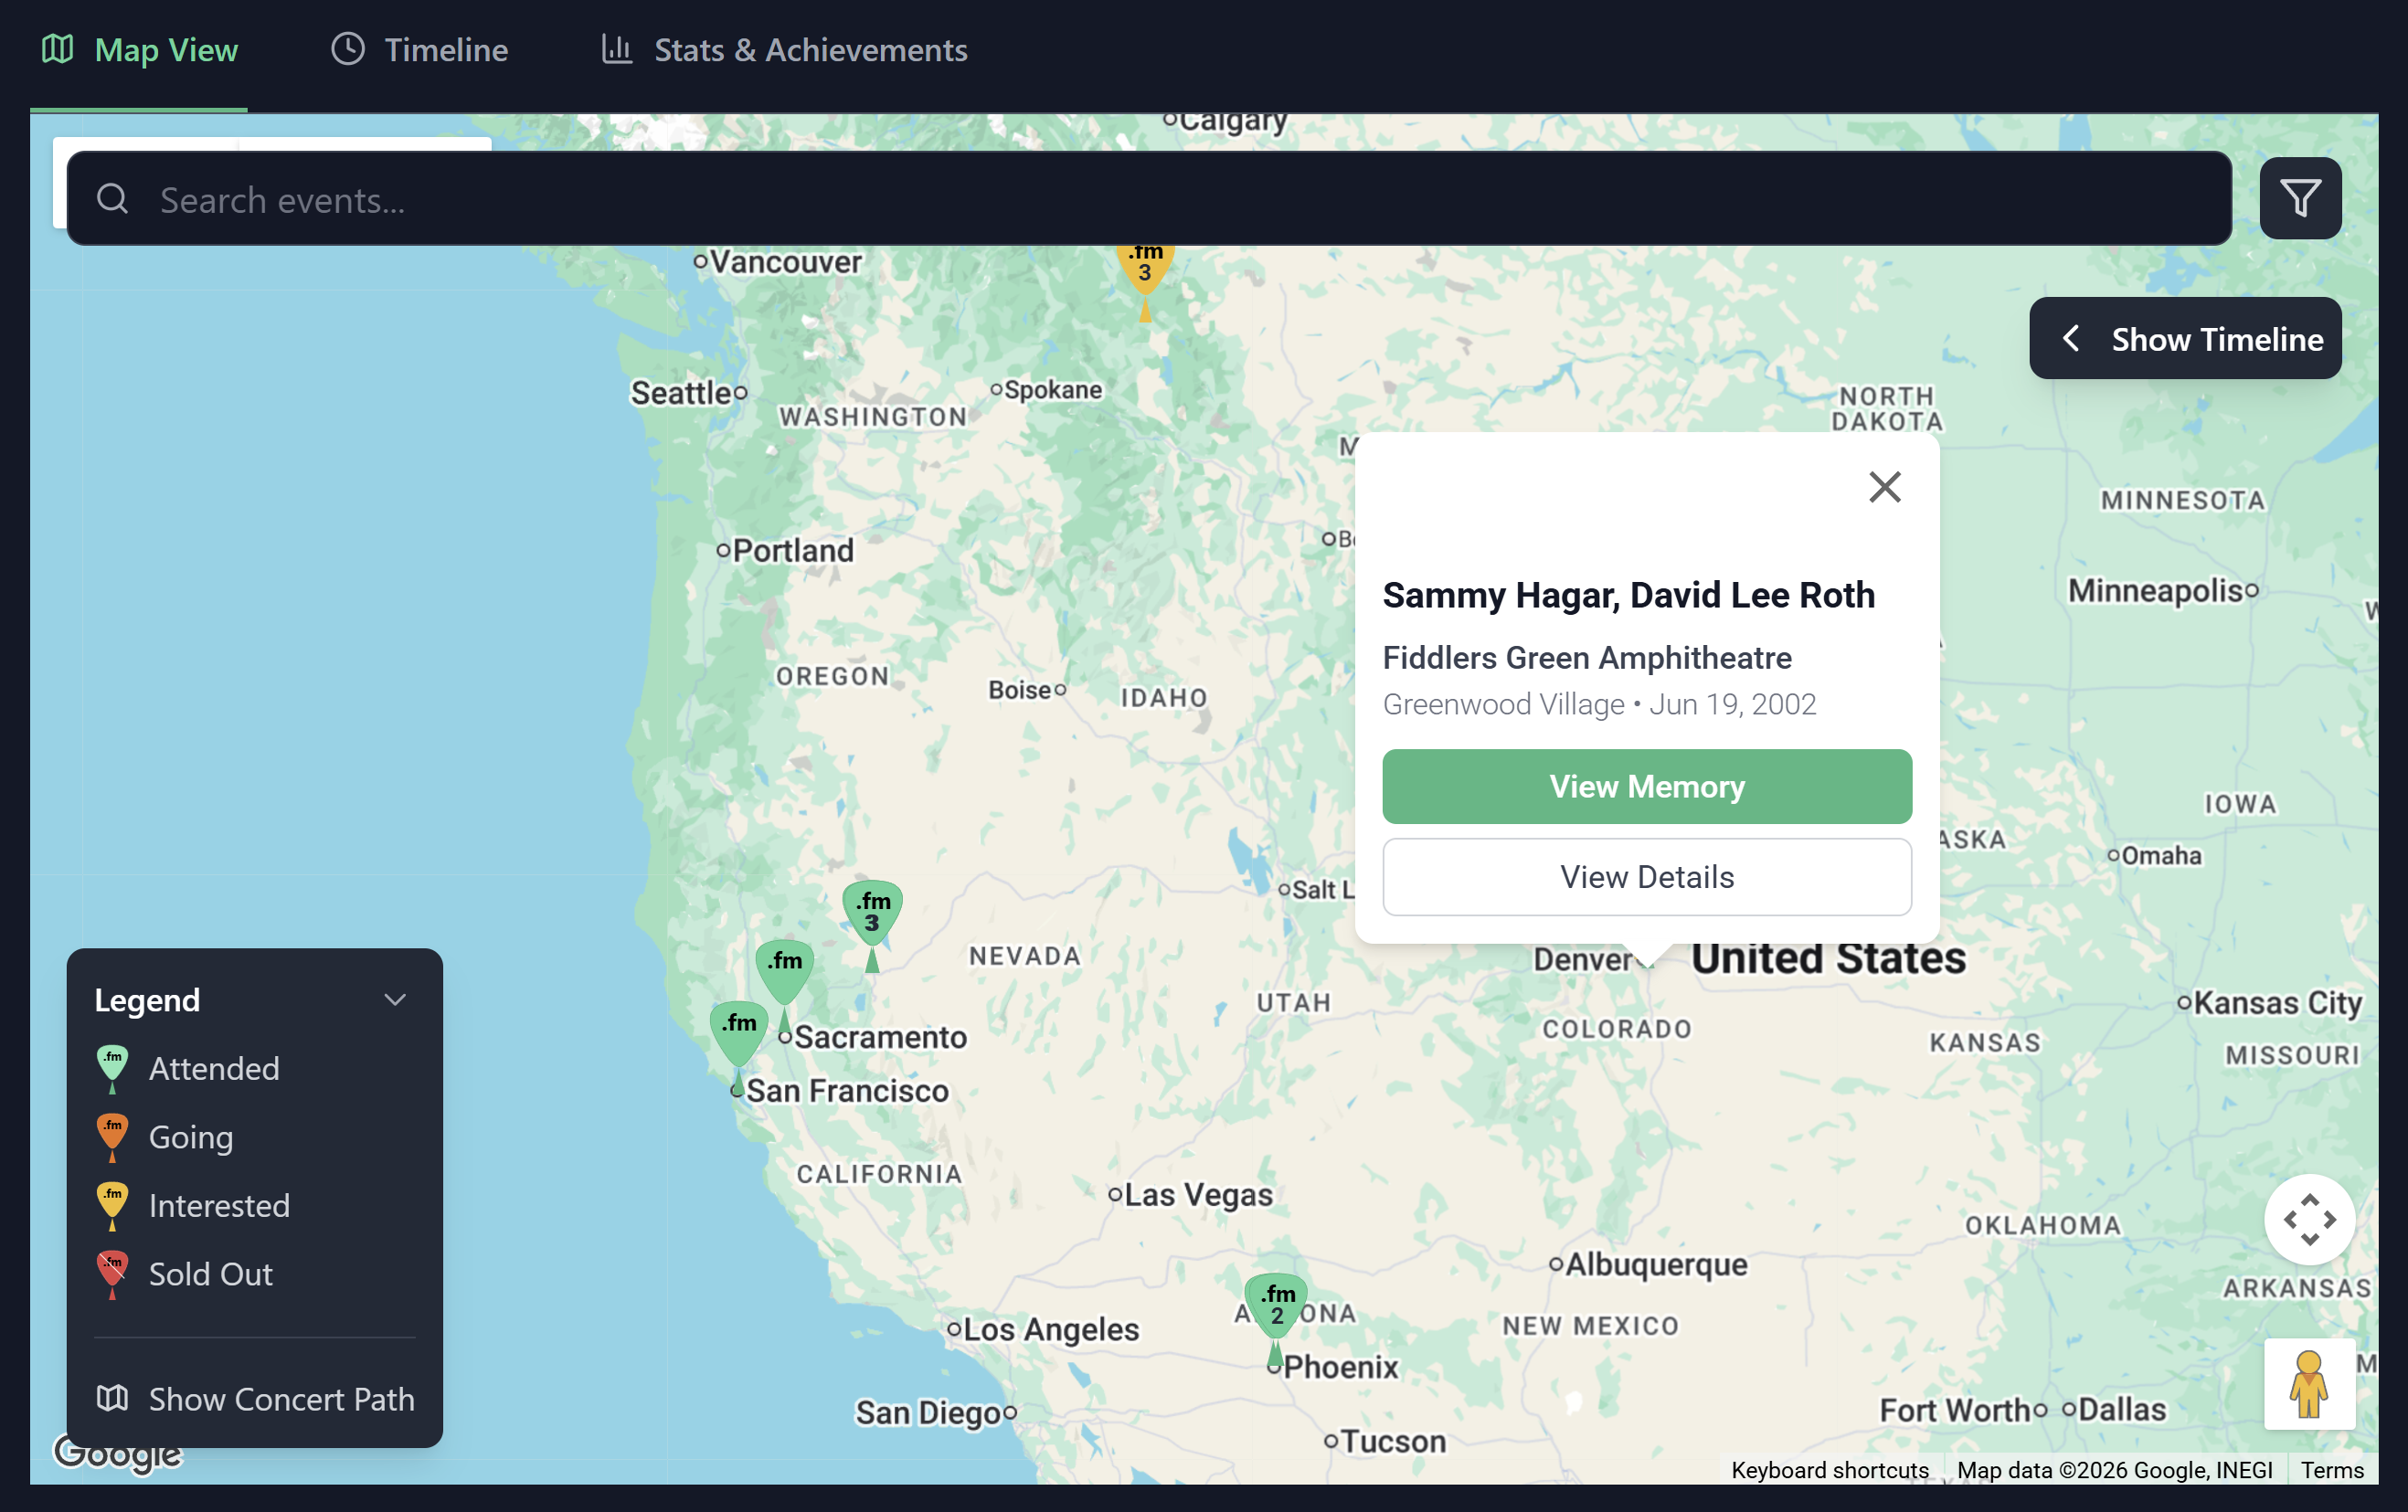Click the Omaha city label
The image size is (2408, 1512).
2161,855
